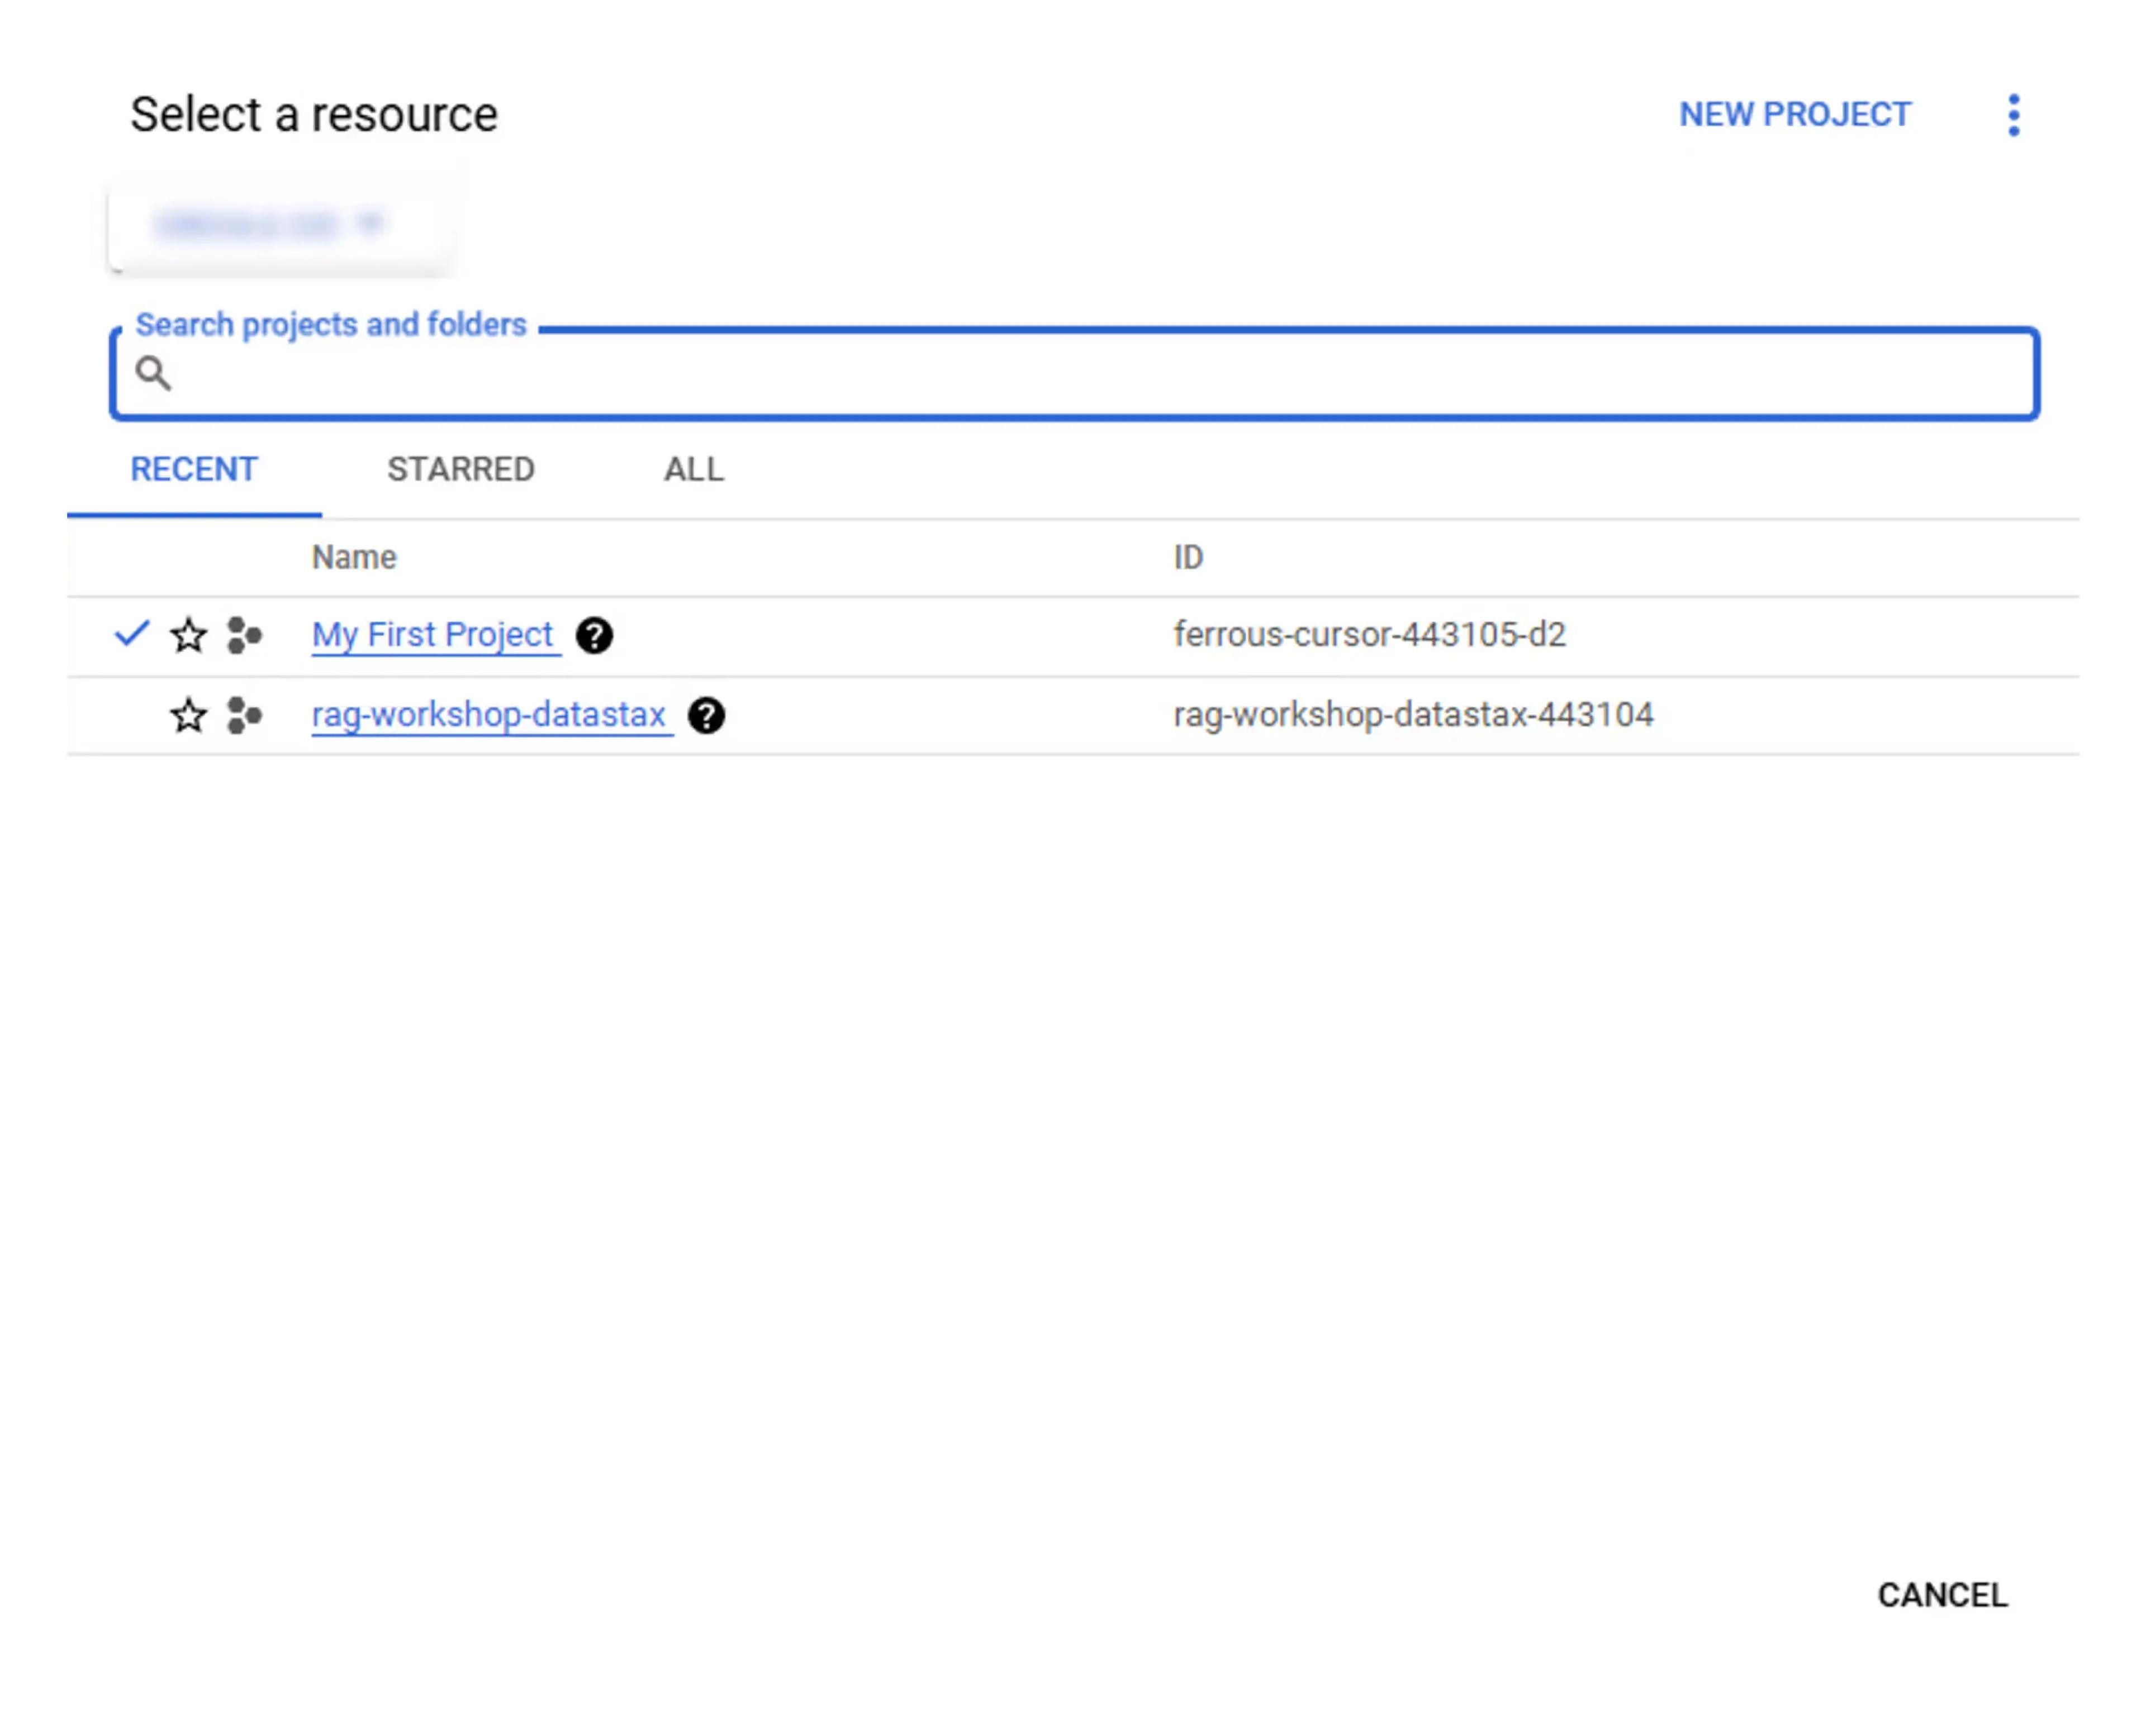
Task: Star the My First Project row
Action: (x=188, y=636)
